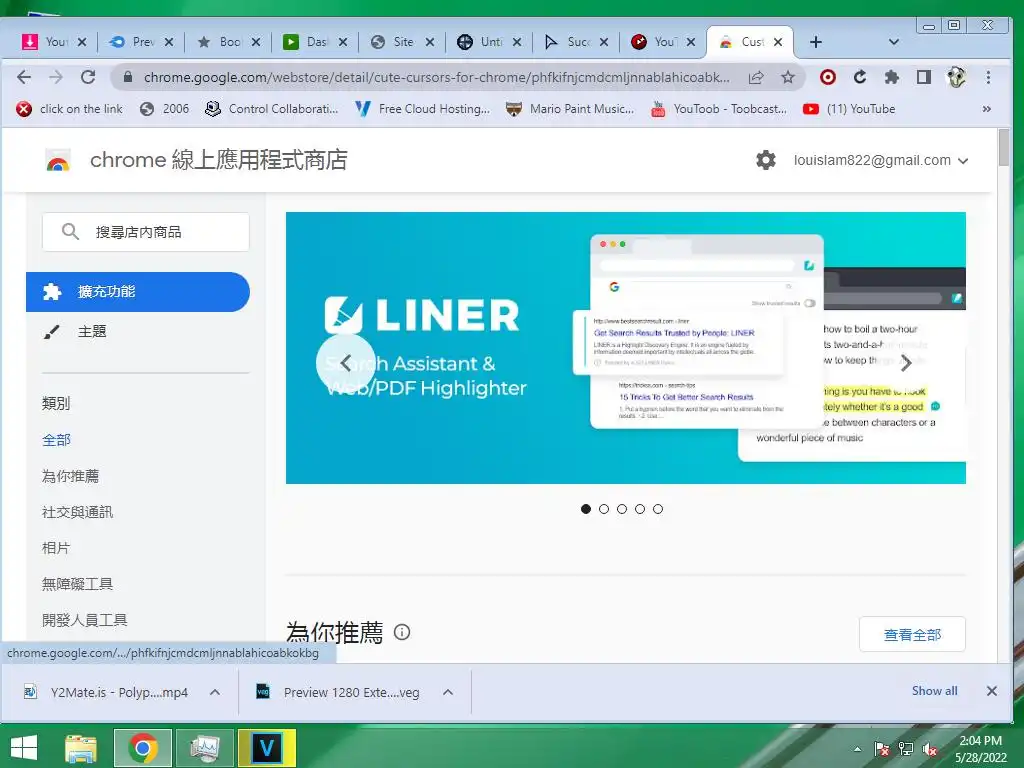Open the LINER banner promotion
This screenshot has width=1024, height=768.
626,348
